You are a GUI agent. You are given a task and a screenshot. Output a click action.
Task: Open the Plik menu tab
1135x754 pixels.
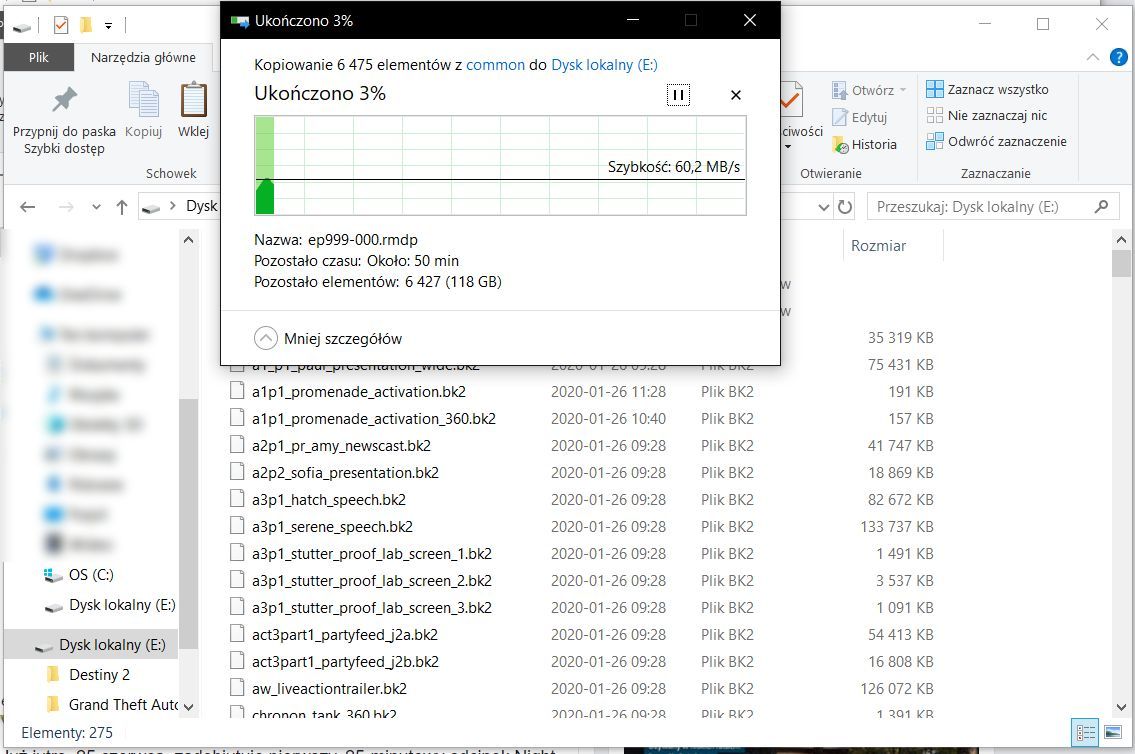click(38, 57)
